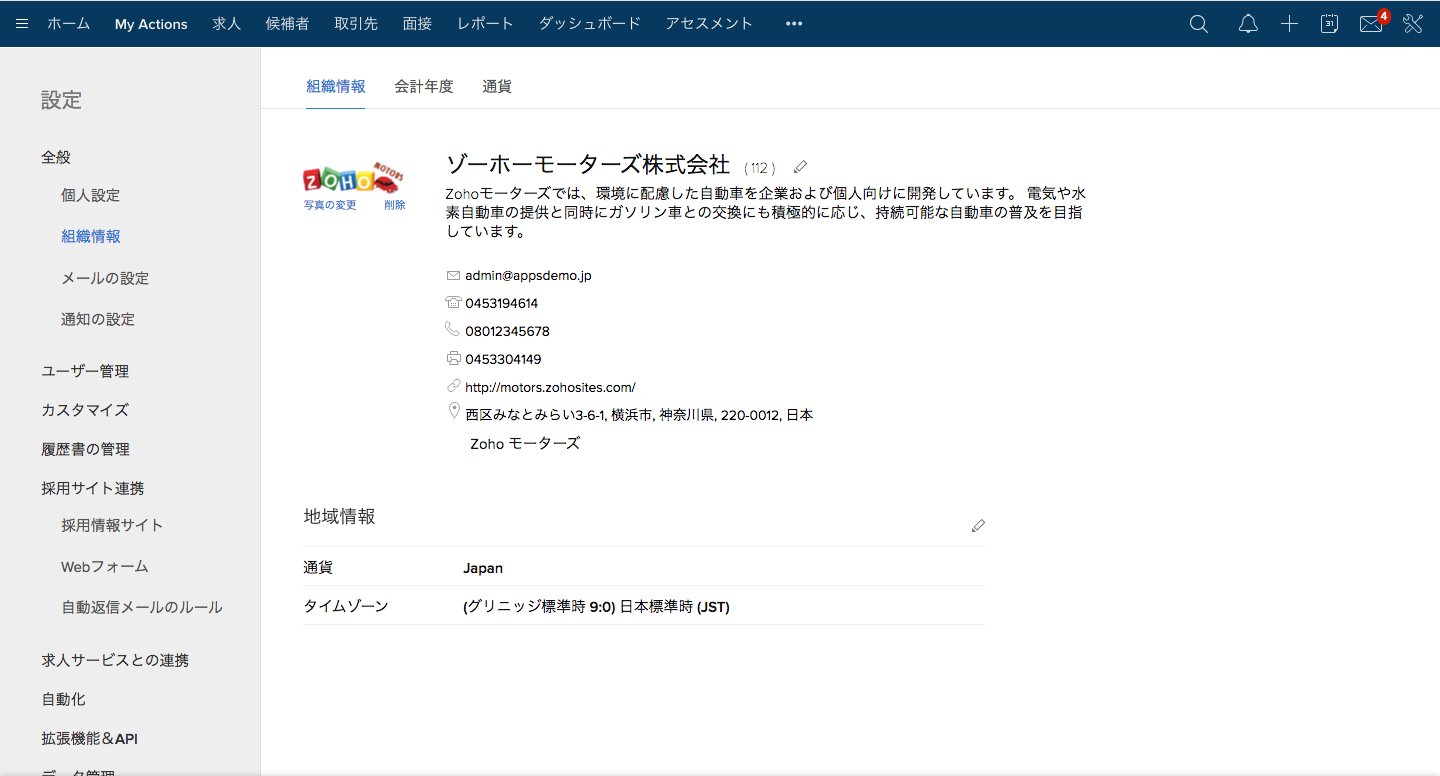Expand 履歴書の管理 in sidebar
The width and height of the screenshot is (1440, 776).
85,449
